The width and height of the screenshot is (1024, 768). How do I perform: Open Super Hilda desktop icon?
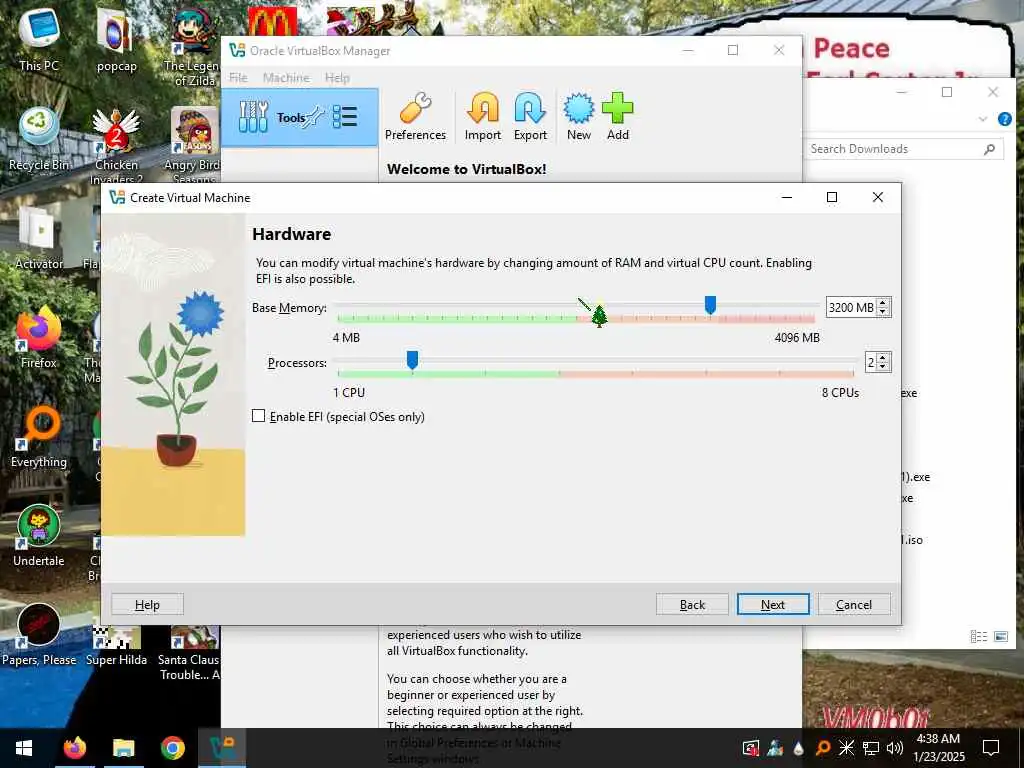[x=116, y=645]
